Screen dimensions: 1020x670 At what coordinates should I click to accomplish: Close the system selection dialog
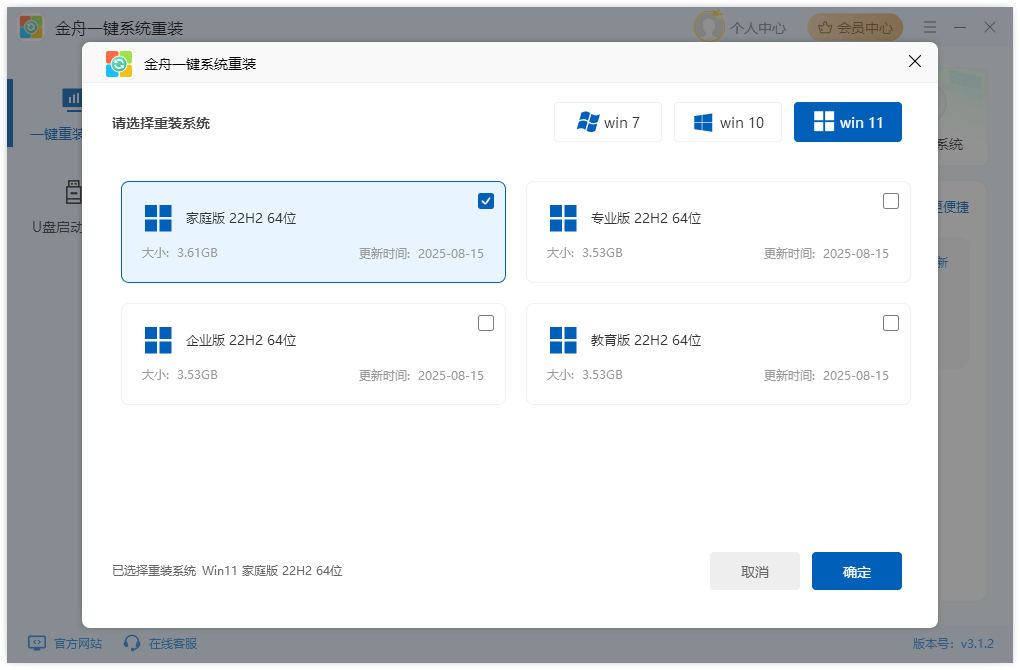point(914,62)
